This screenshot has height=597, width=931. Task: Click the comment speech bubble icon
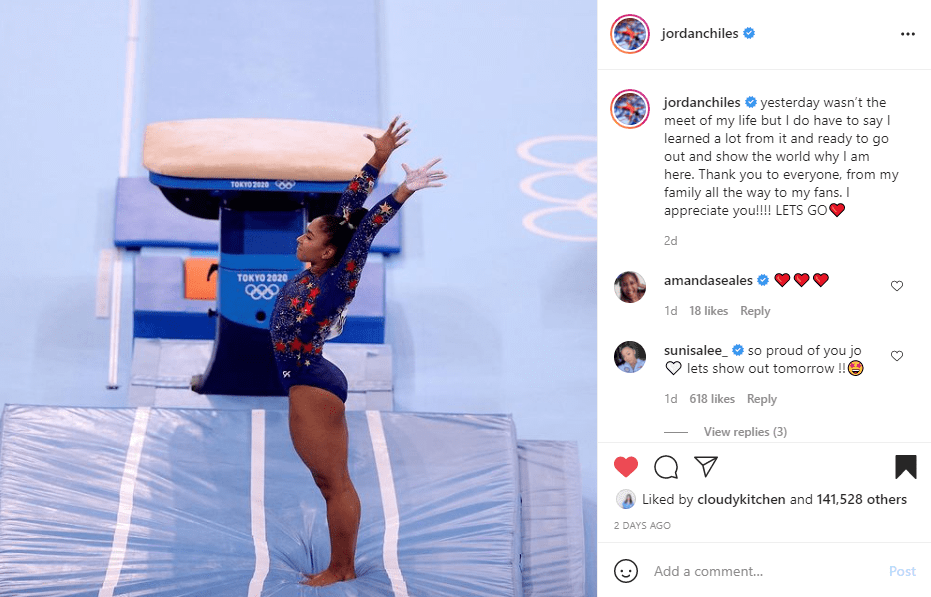pyautogui.click(x=666, y=467)
